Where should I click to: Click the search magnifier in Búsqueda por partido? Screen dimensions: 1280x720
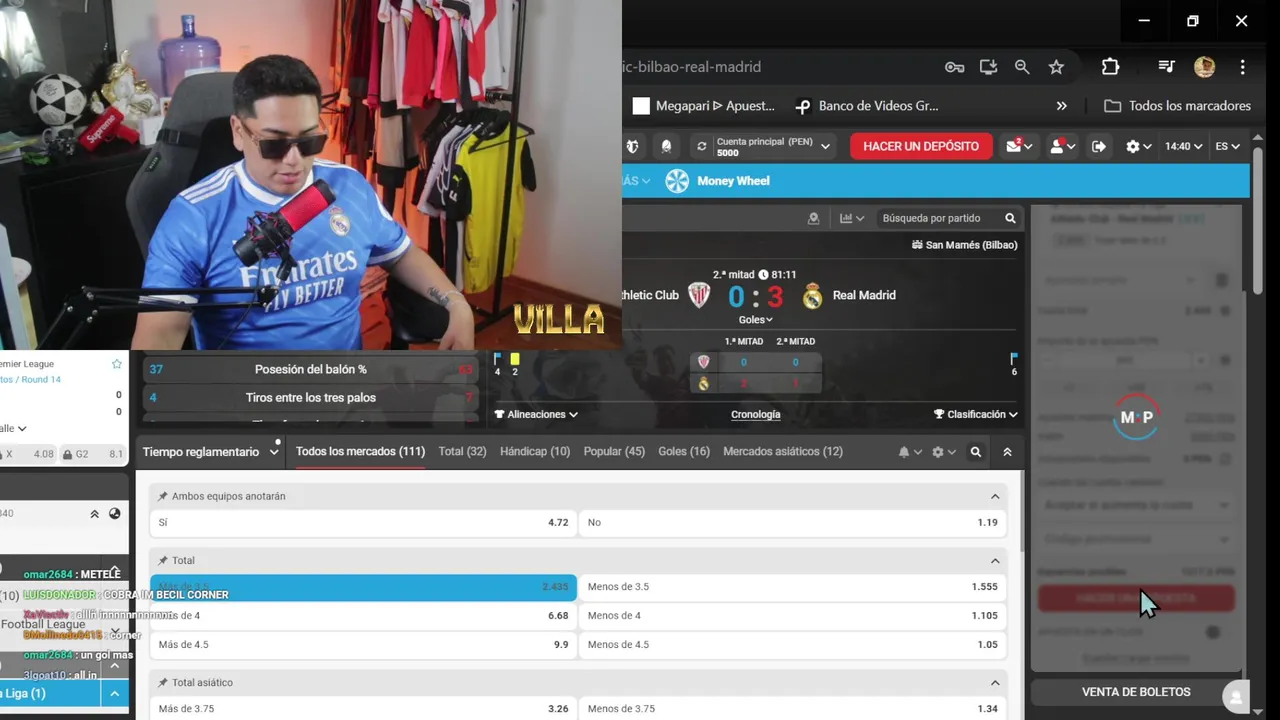coord(1010,218)
